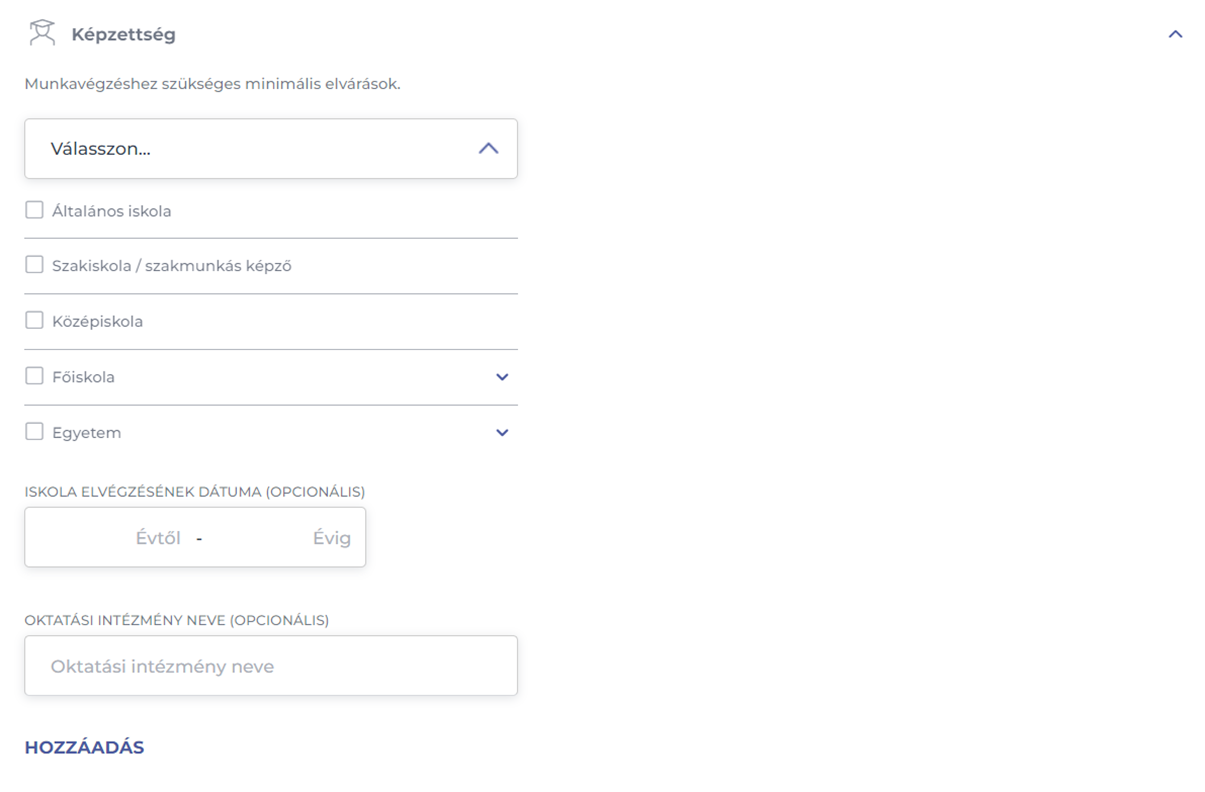
Task: Click the Szakiskola / szakmunkás képző label text
Action: (172, 266)
